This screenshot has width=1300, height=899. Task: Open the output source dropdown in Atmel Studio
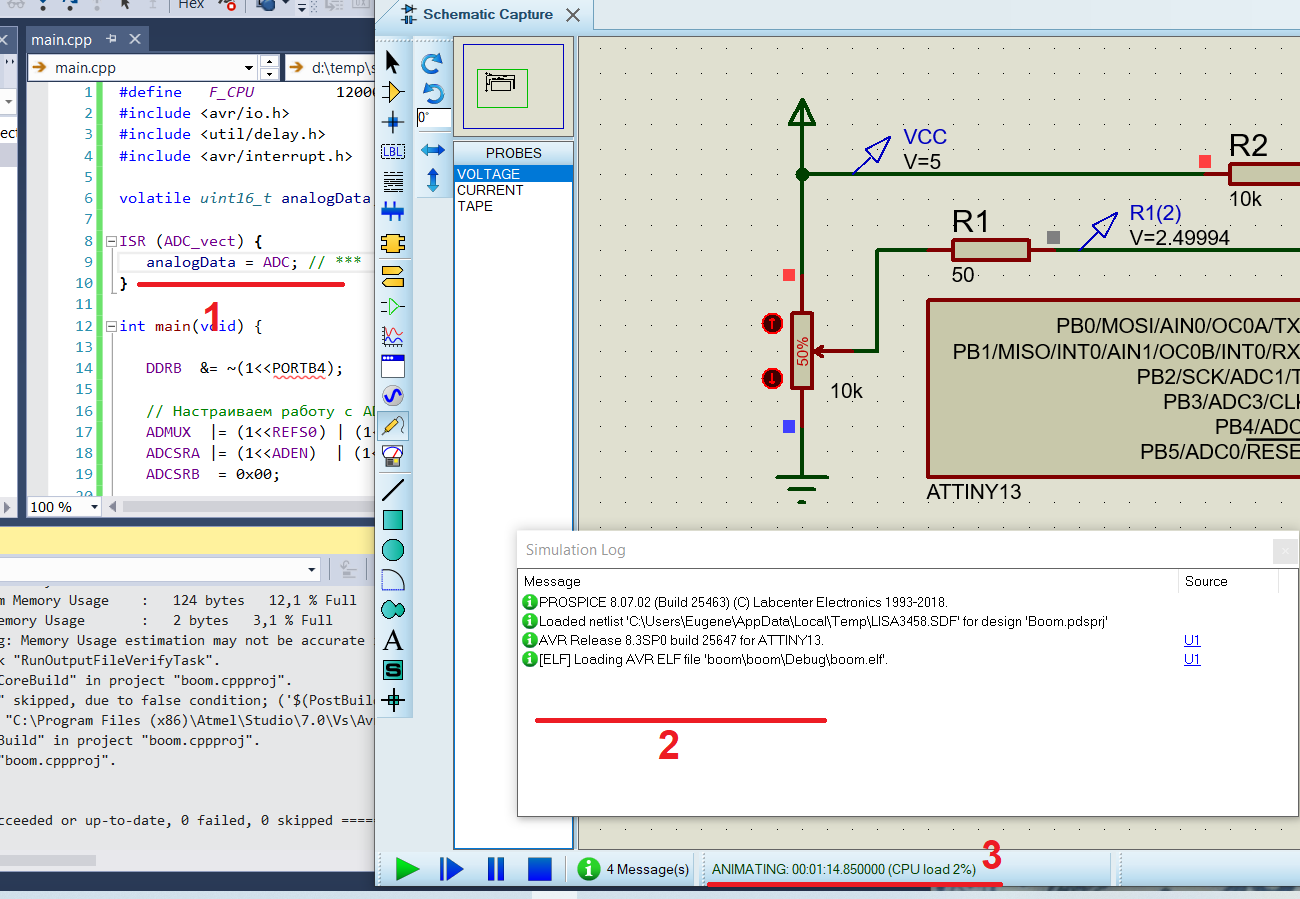311,569
